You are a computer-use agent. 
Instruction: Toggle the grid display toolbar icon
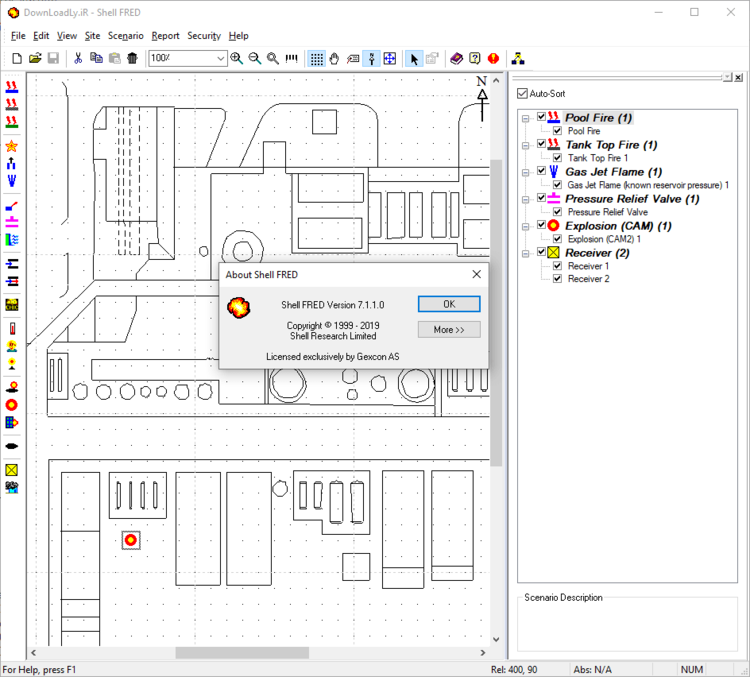[316, 59]
